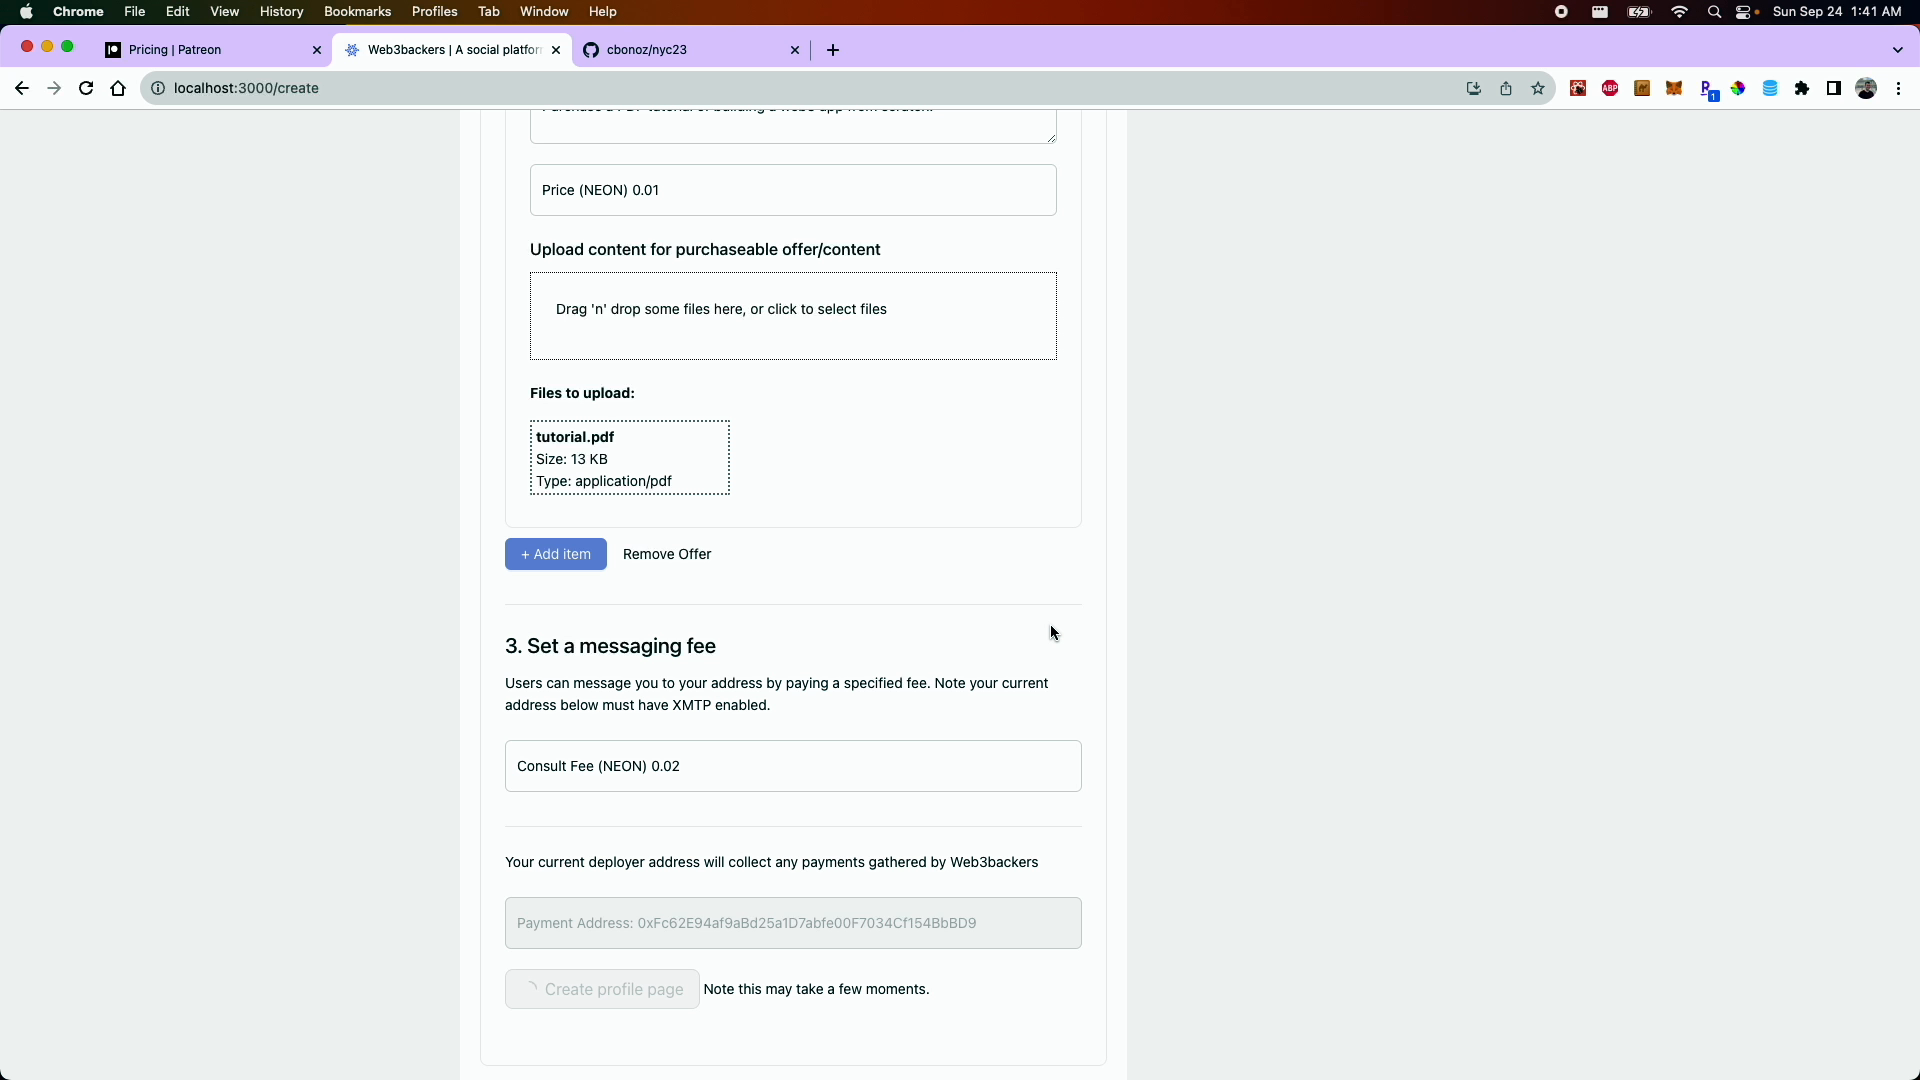Open the Extensions puzzle menu

pyautogui.click(x=1802, y=88)
